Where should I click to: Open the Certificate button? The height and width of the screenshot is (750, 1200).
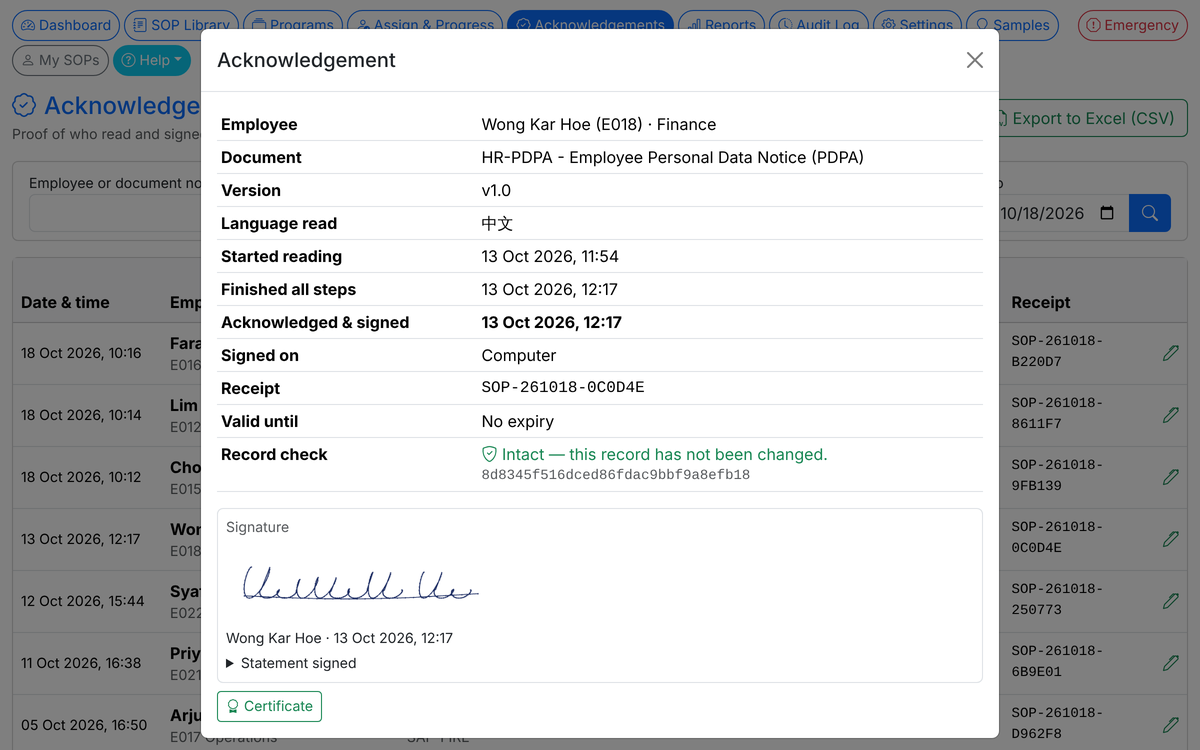coord(269,706)
